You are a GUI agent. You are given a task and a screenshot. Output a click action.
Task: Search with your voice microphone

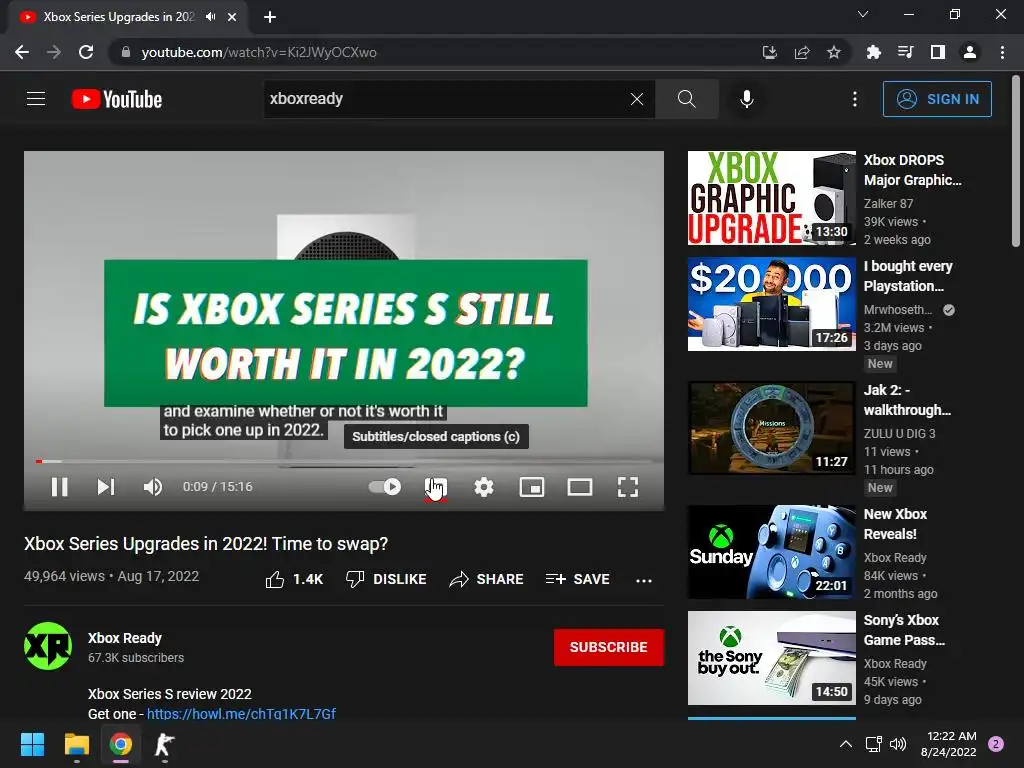tap(746, 99)
